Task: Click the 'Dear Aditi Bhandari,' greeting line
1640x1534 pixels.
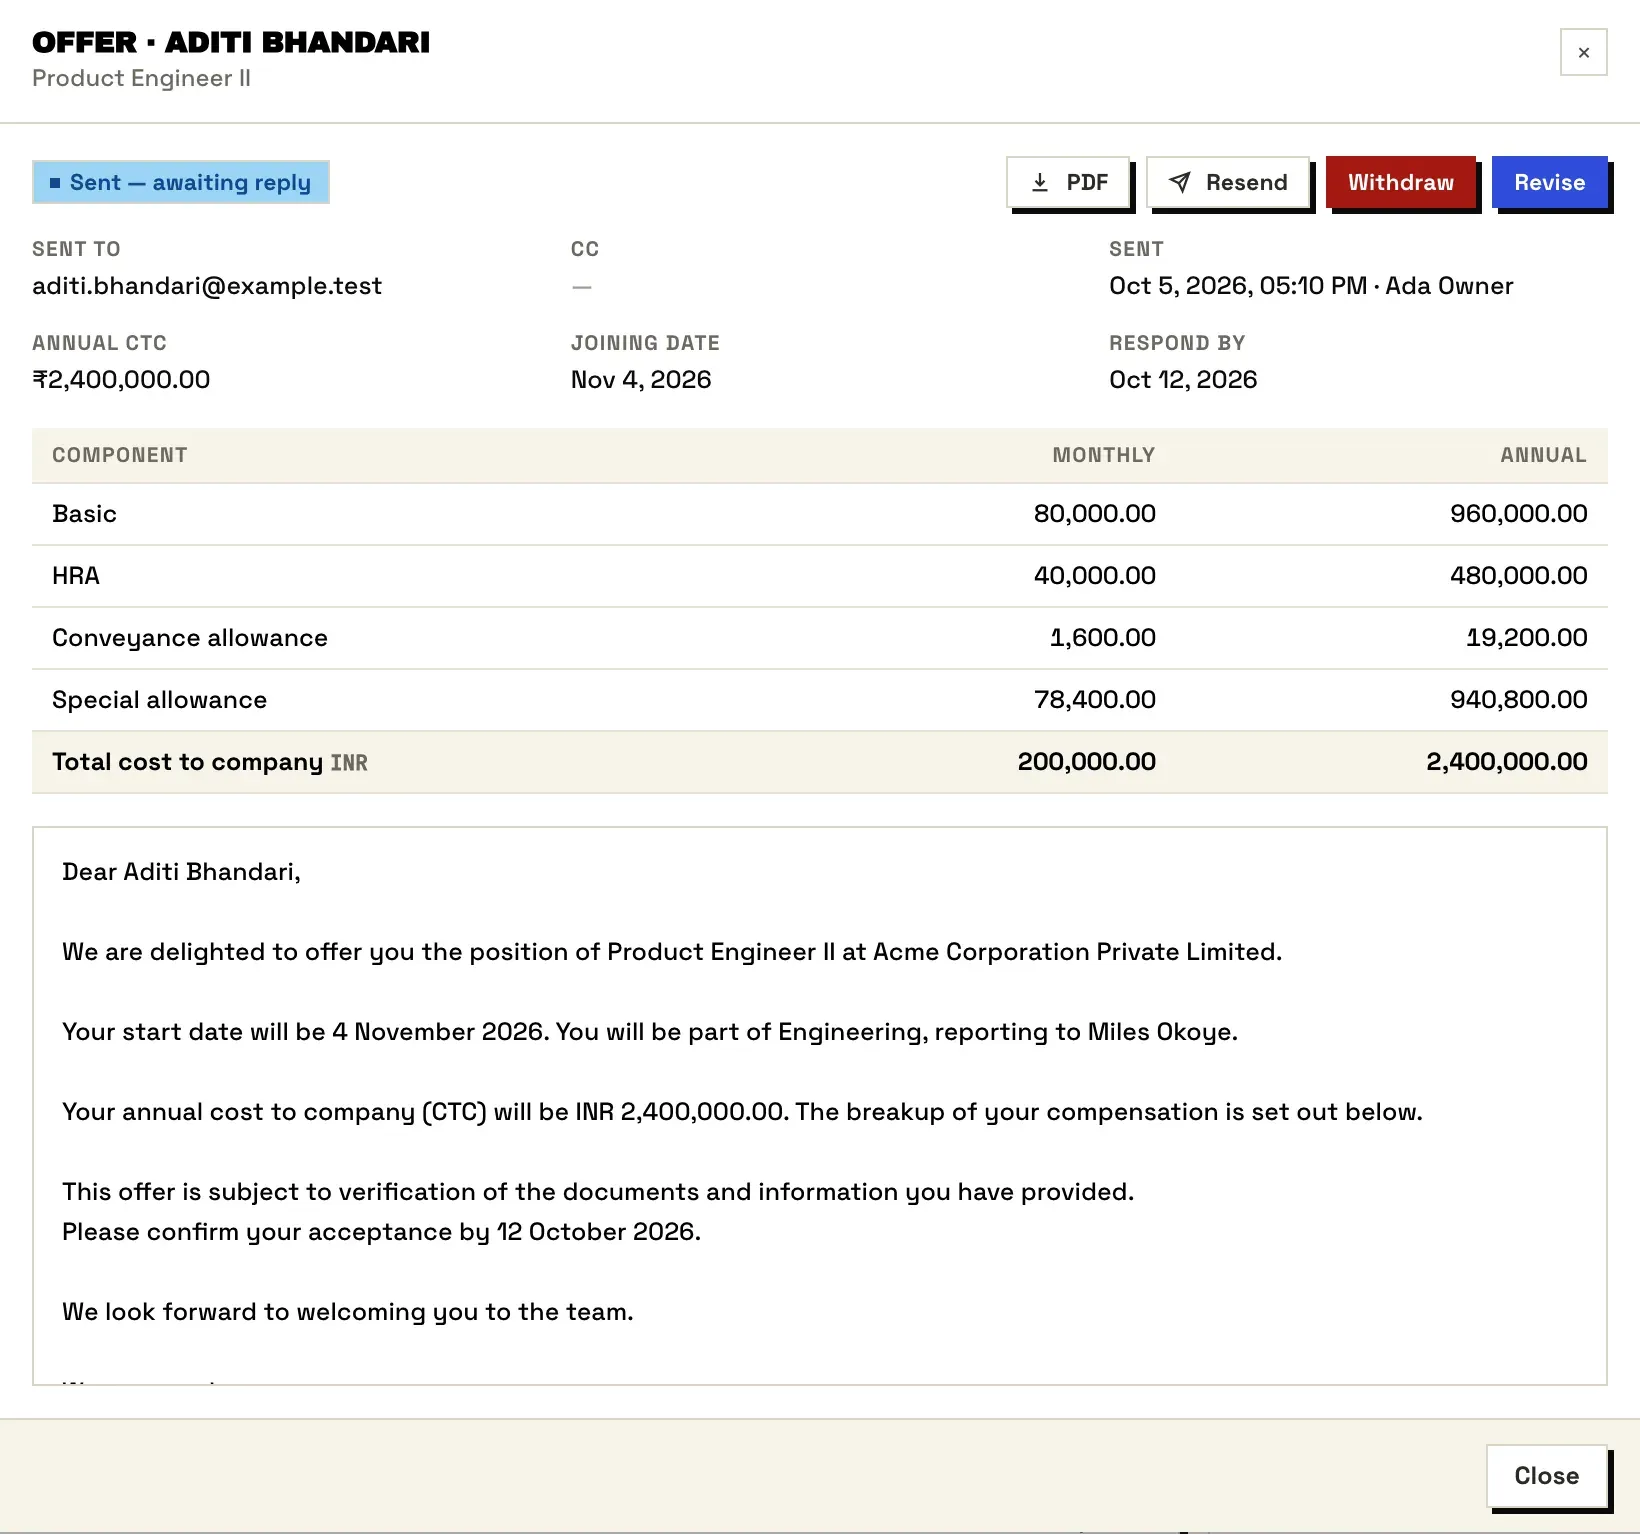Action: pyautogui.click(x=181, y=872)
